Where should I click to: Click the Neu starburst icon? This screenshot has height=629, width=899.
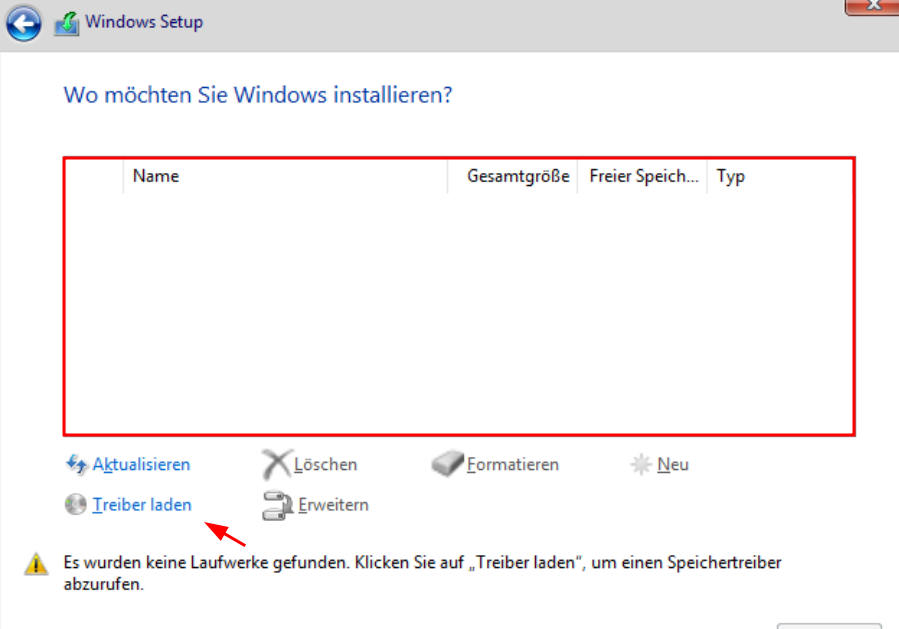[x=641, y=464]
